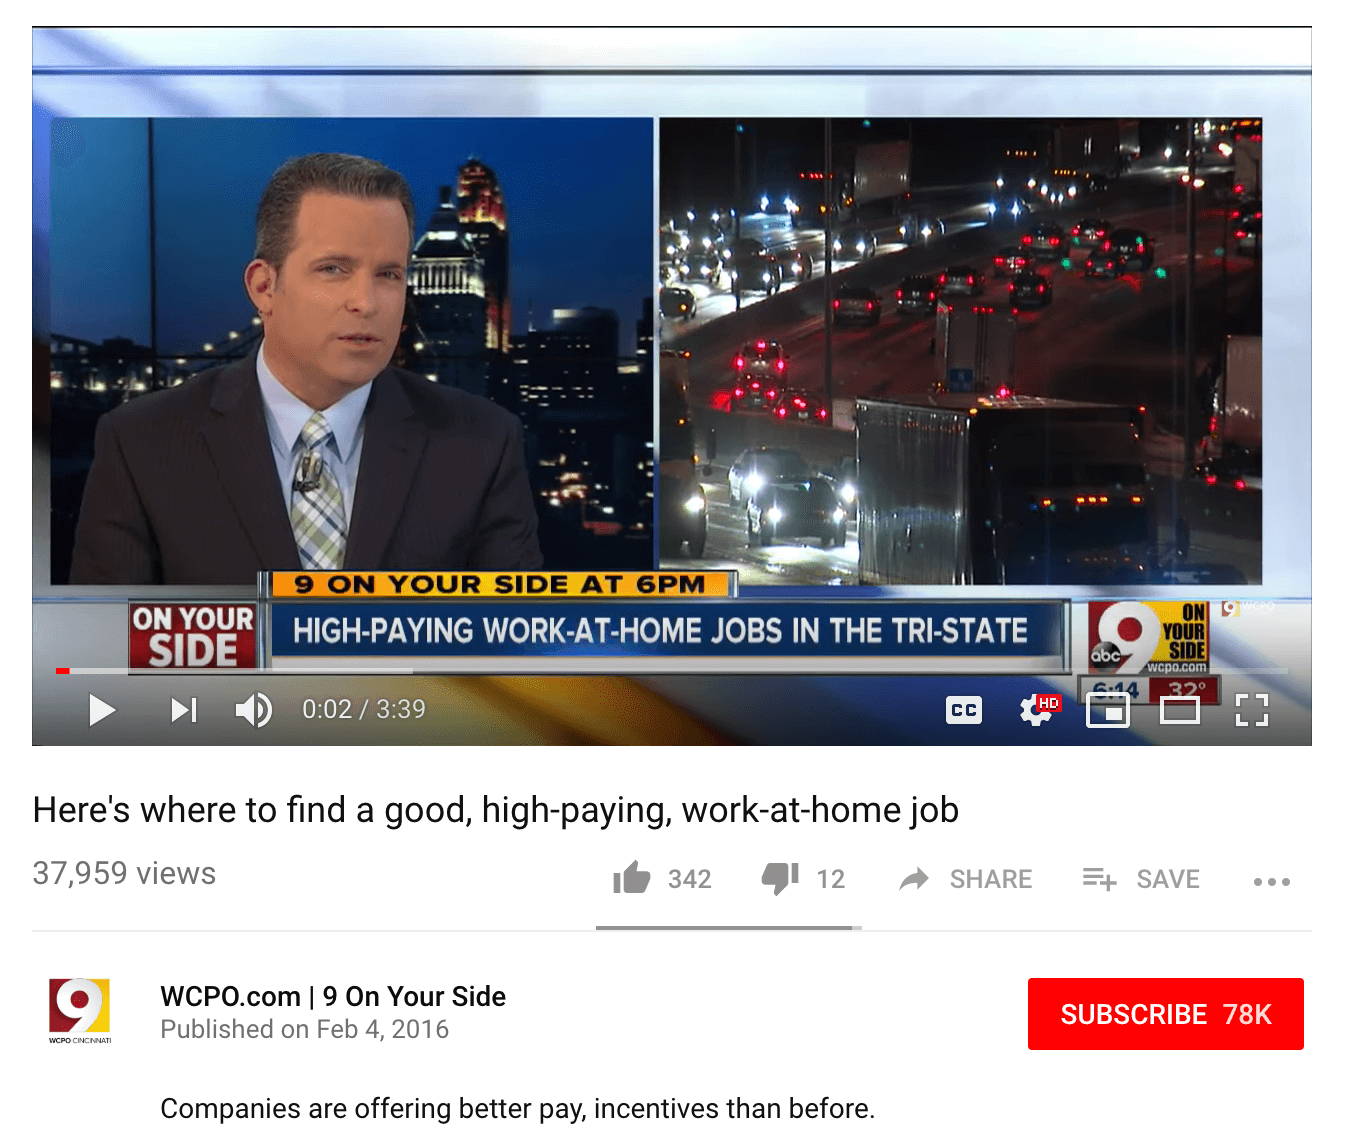Subscribe to the WCPO channel
Viewport: 1352px width, 1132px height.
(1166, 1014)
